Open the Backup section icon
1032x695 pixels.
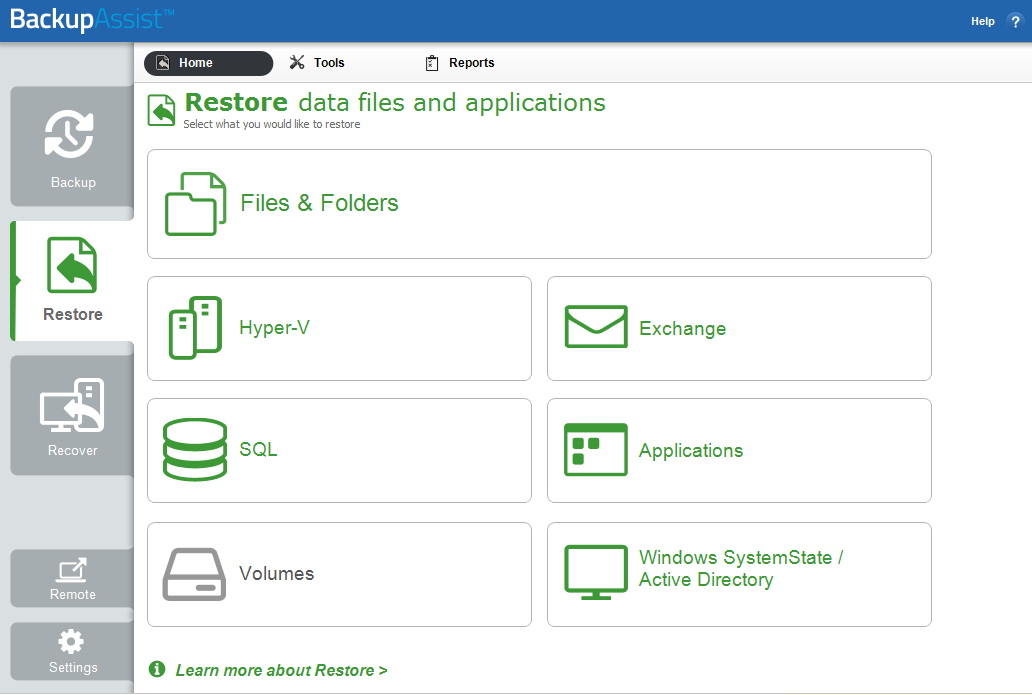coord(69,134)
